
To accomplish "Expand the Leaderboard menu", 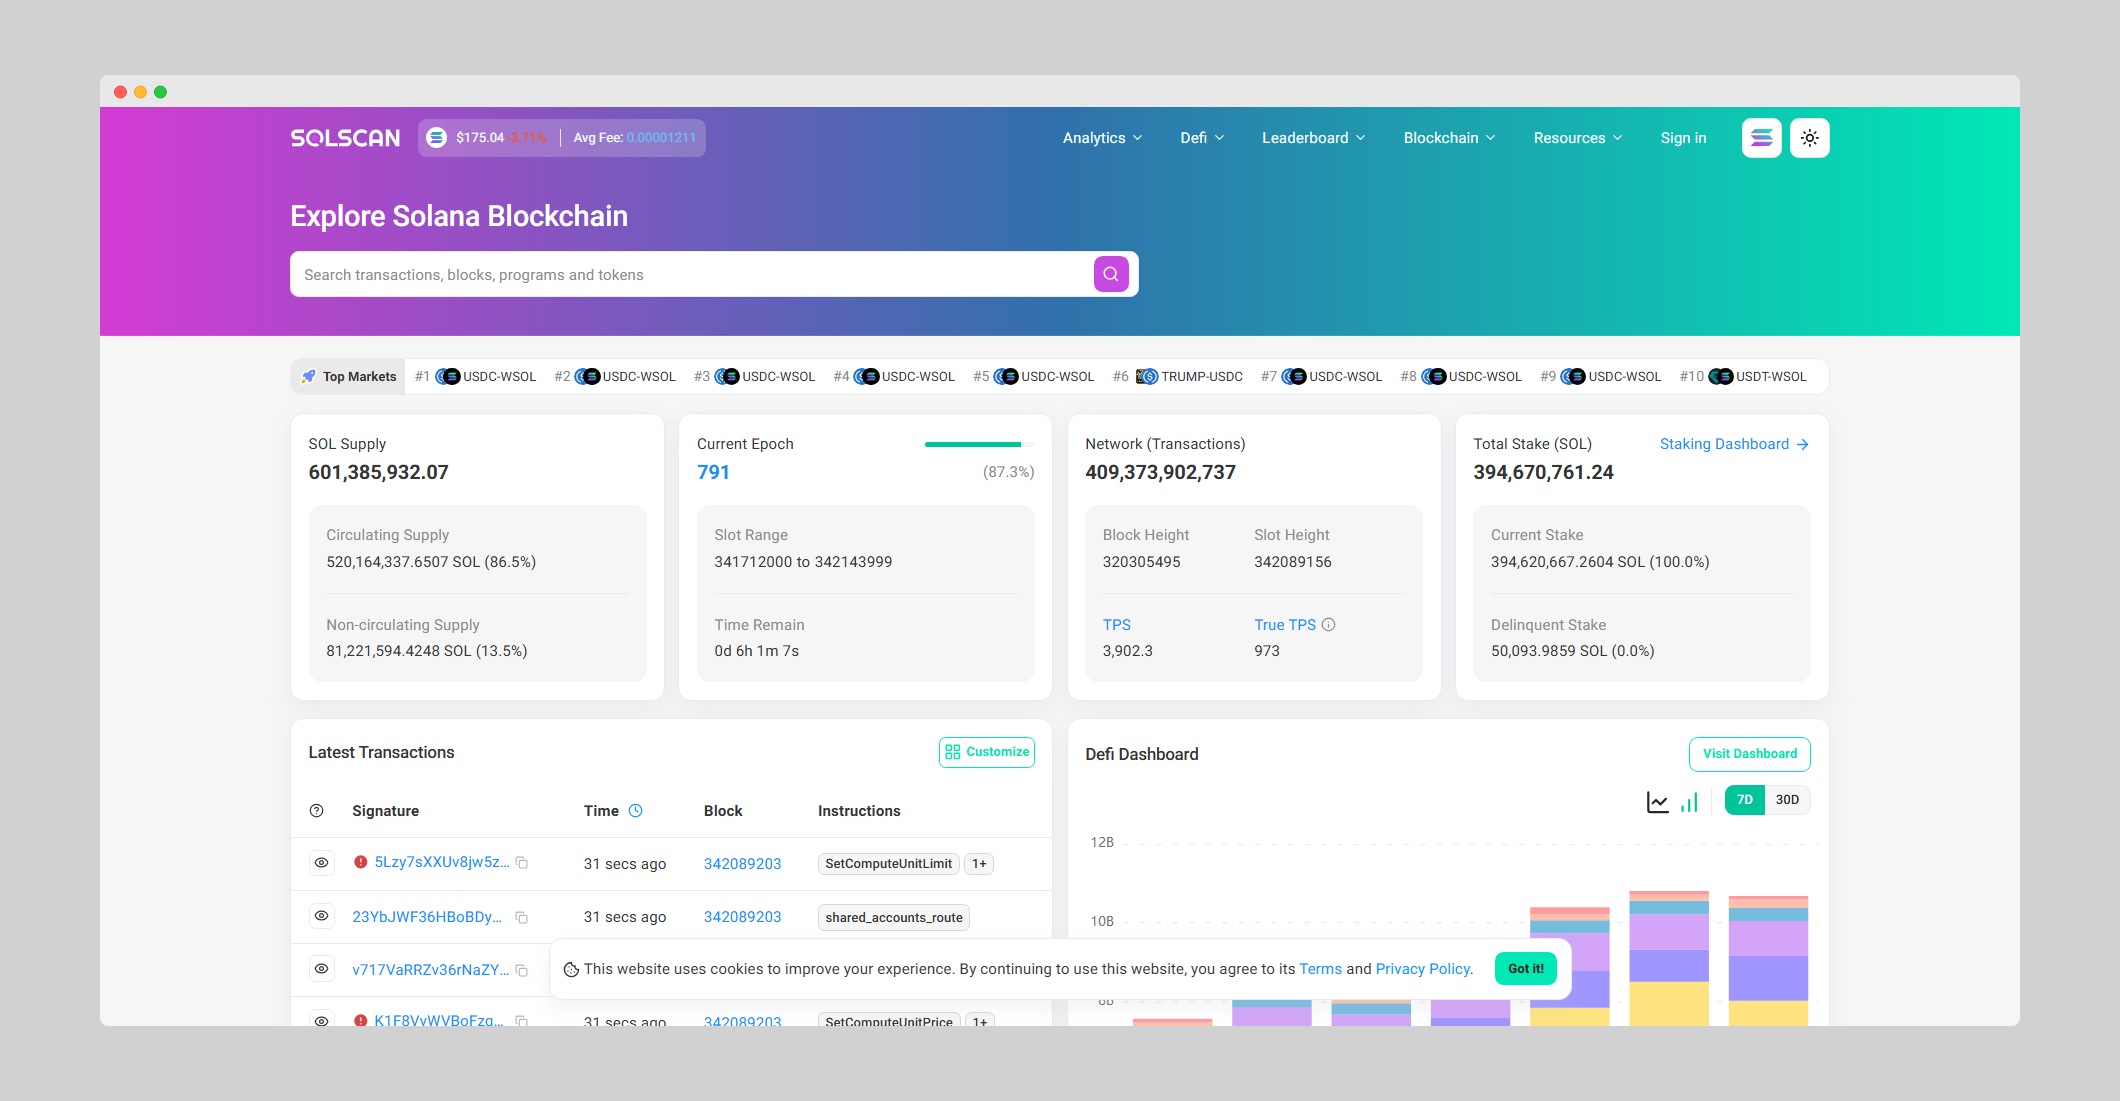I will pos(1313,138).
